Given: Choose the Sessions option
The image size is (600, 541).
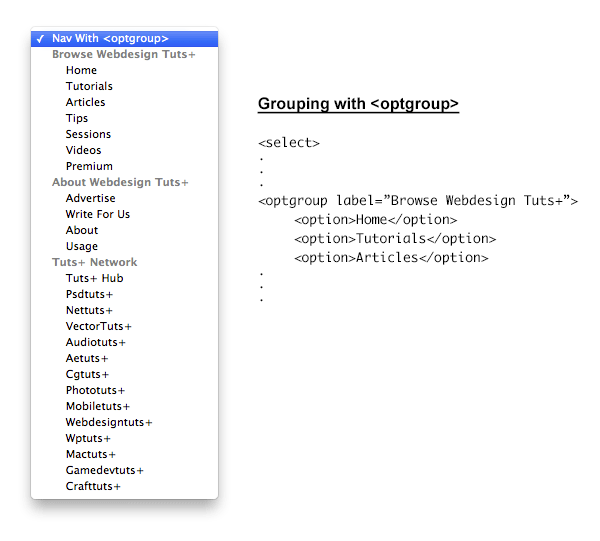Looking at the screenshot, I should [x=124, y=134].
